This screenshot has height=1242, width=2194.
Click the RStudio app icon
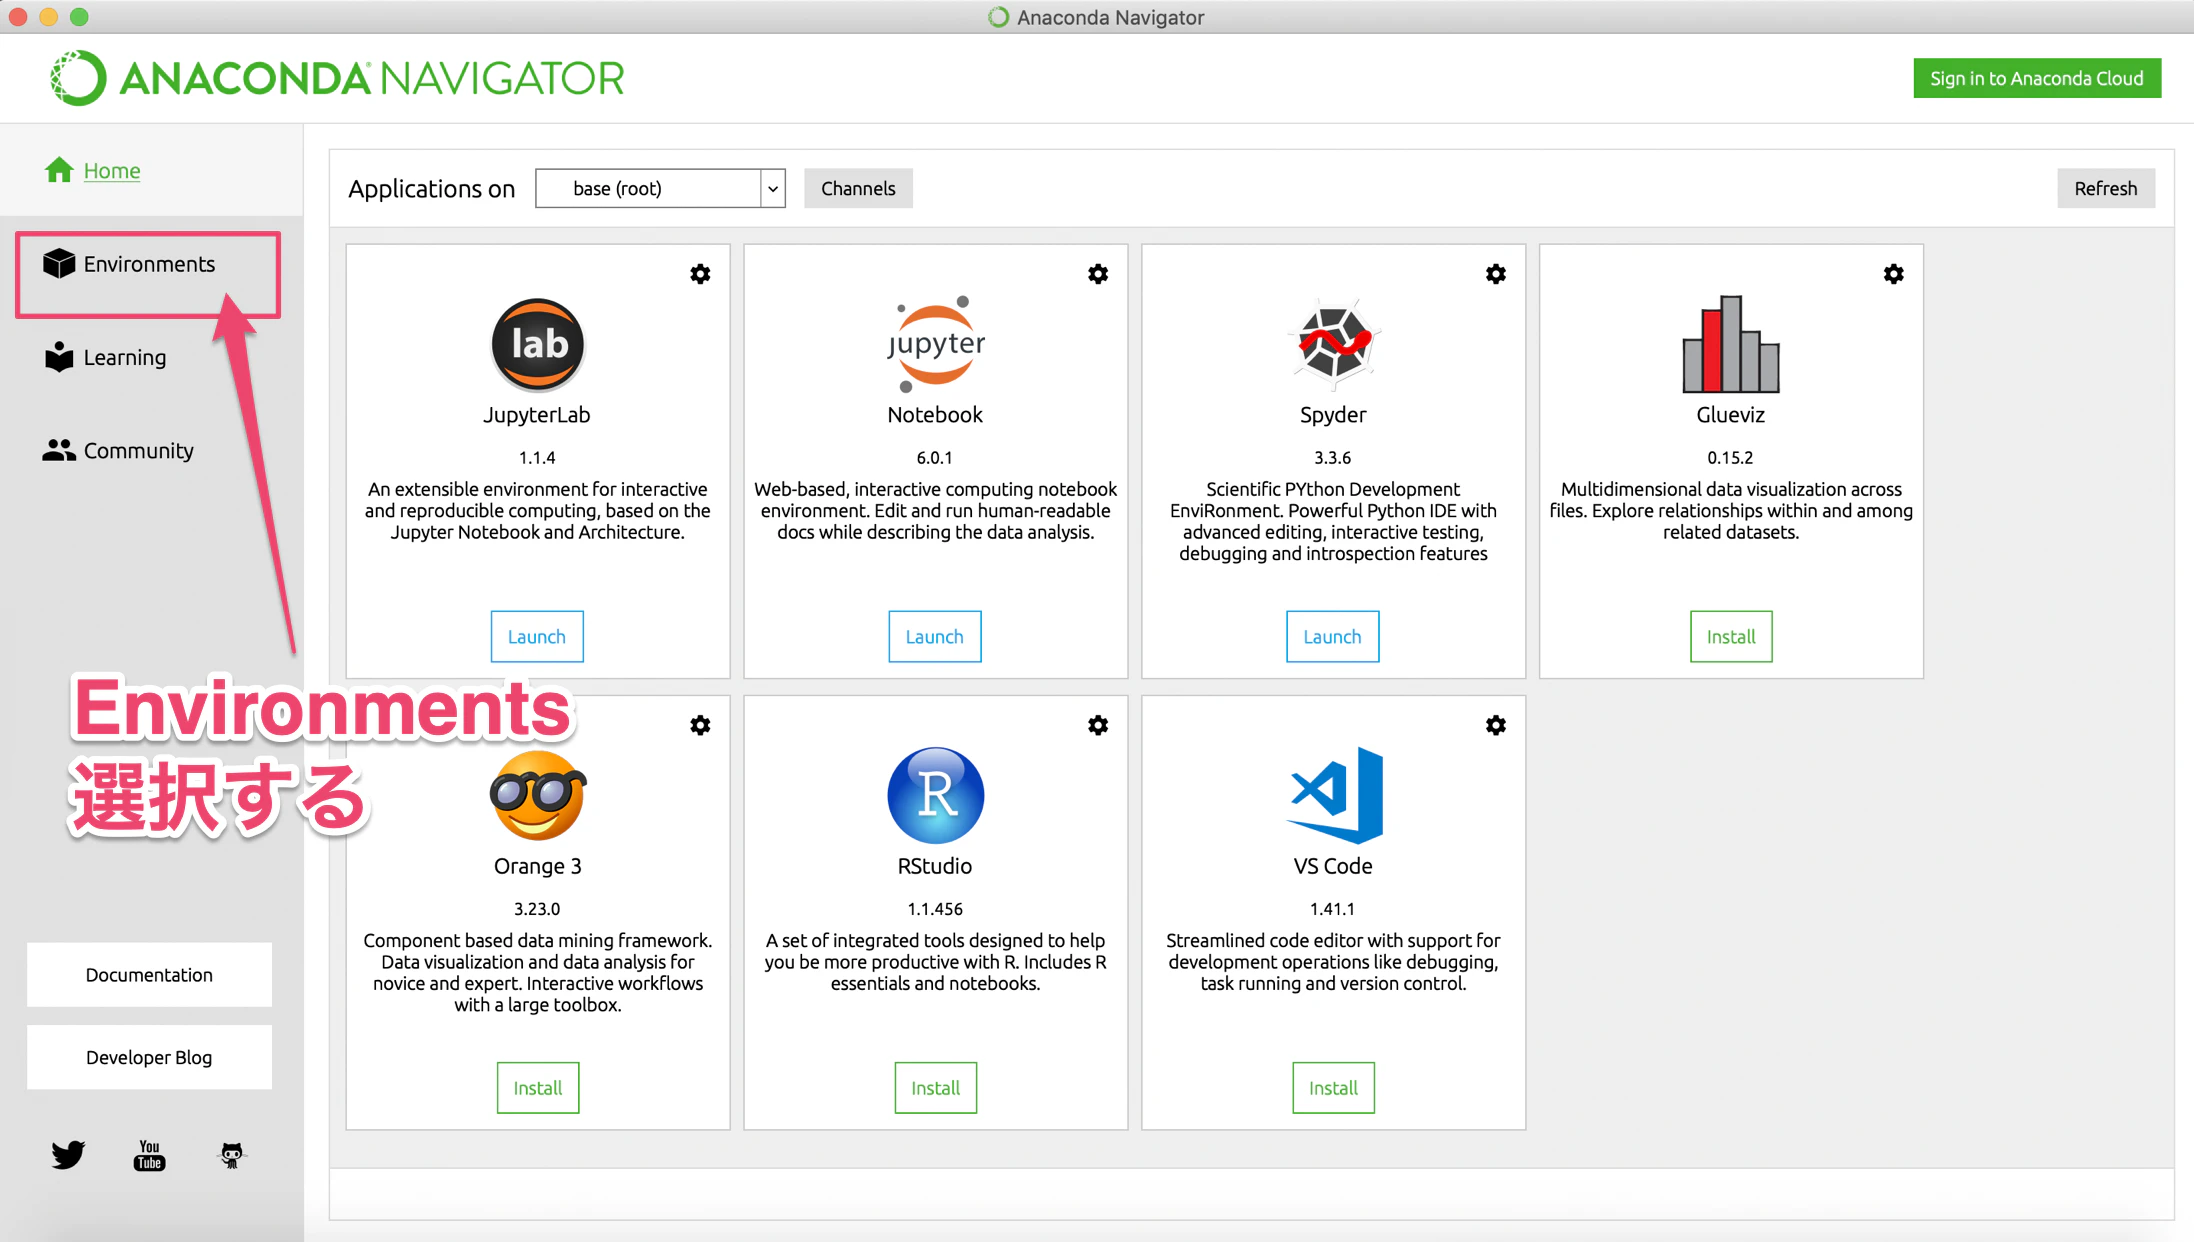[936, 795]
